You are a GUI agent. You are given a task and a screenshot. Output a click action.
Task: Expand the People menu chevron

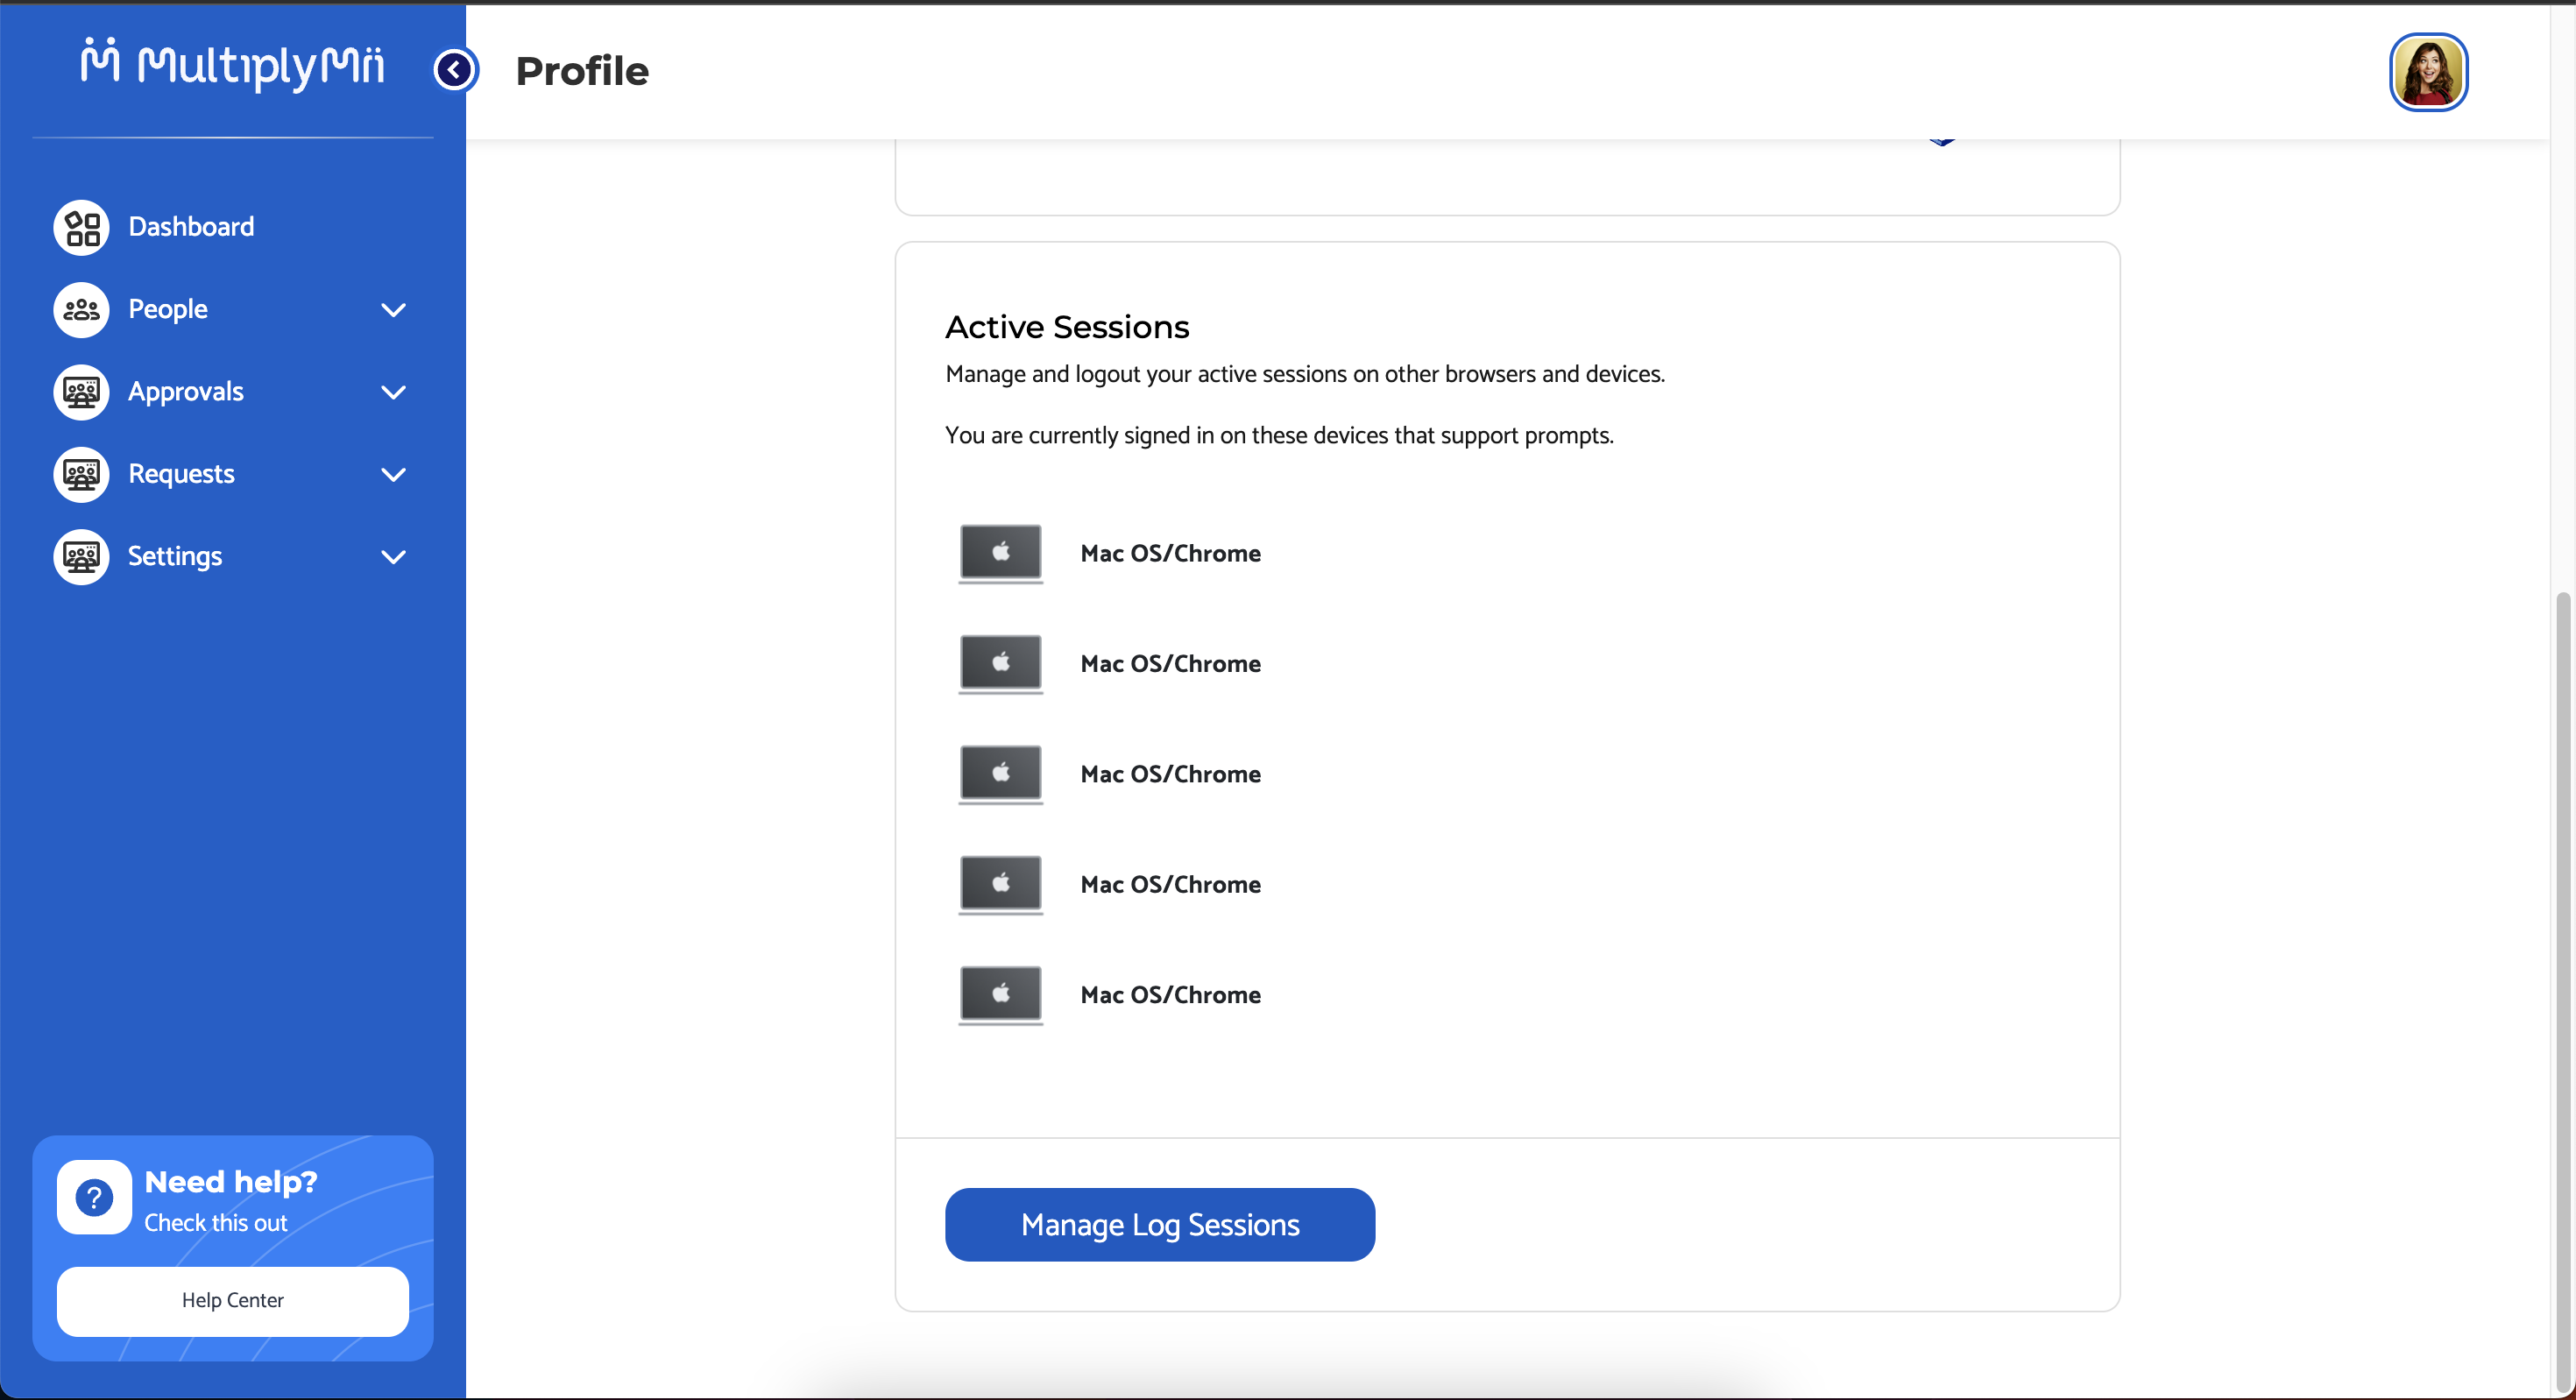394,310
